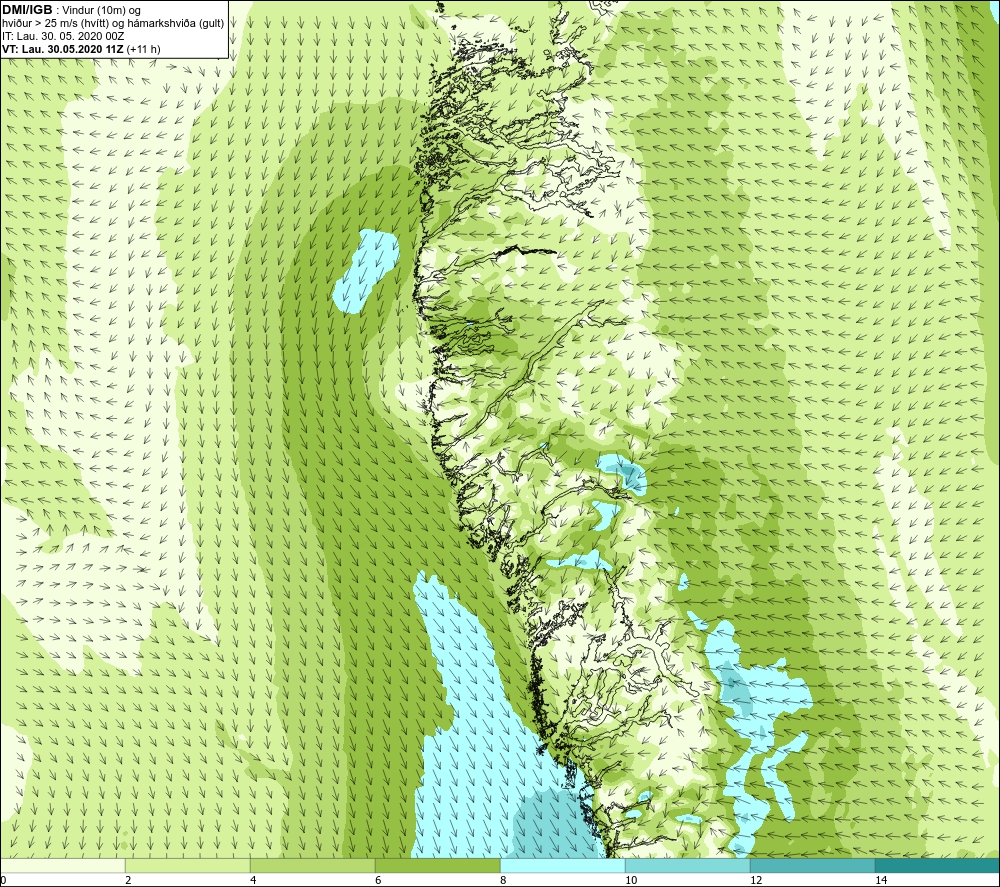Click the legend label '6'
The image size is (1000, 887).
[378, 880]
